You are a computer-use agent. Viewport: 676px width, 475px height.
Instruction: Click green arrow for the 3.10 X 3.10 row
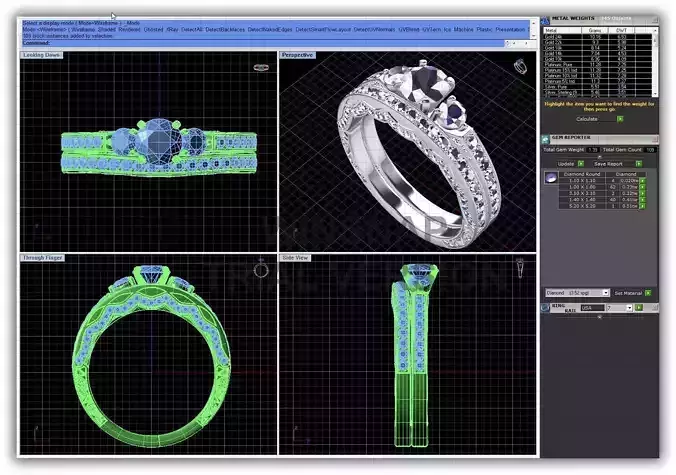(x=642, y=194)
